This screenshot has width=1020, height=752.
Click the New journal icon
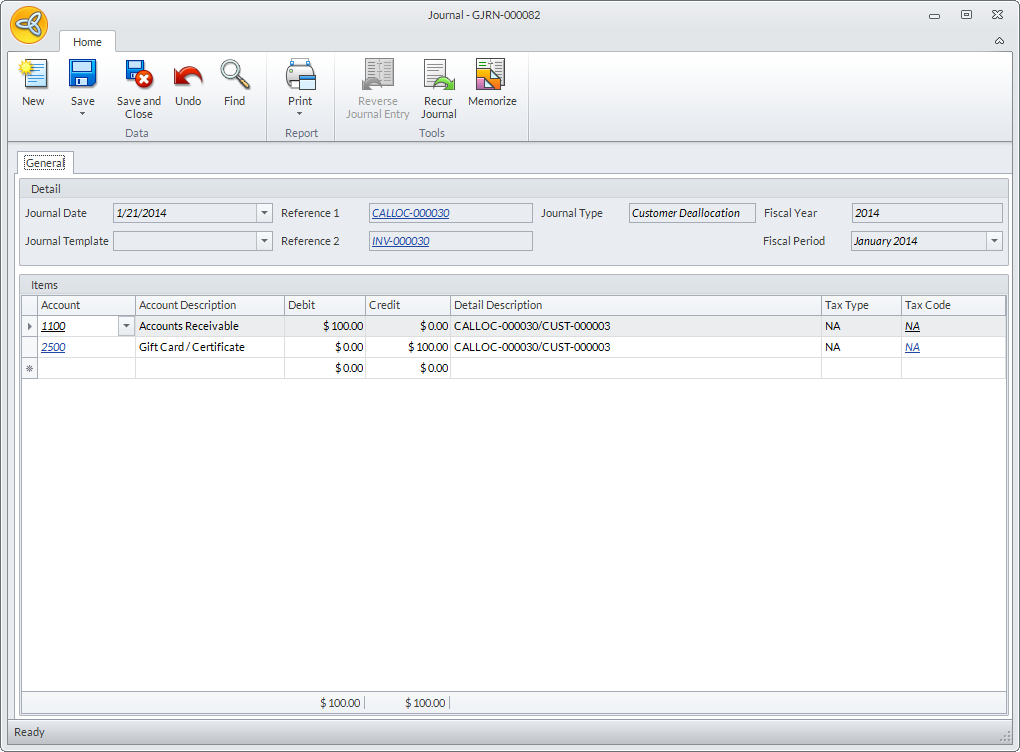pos(33,75)
